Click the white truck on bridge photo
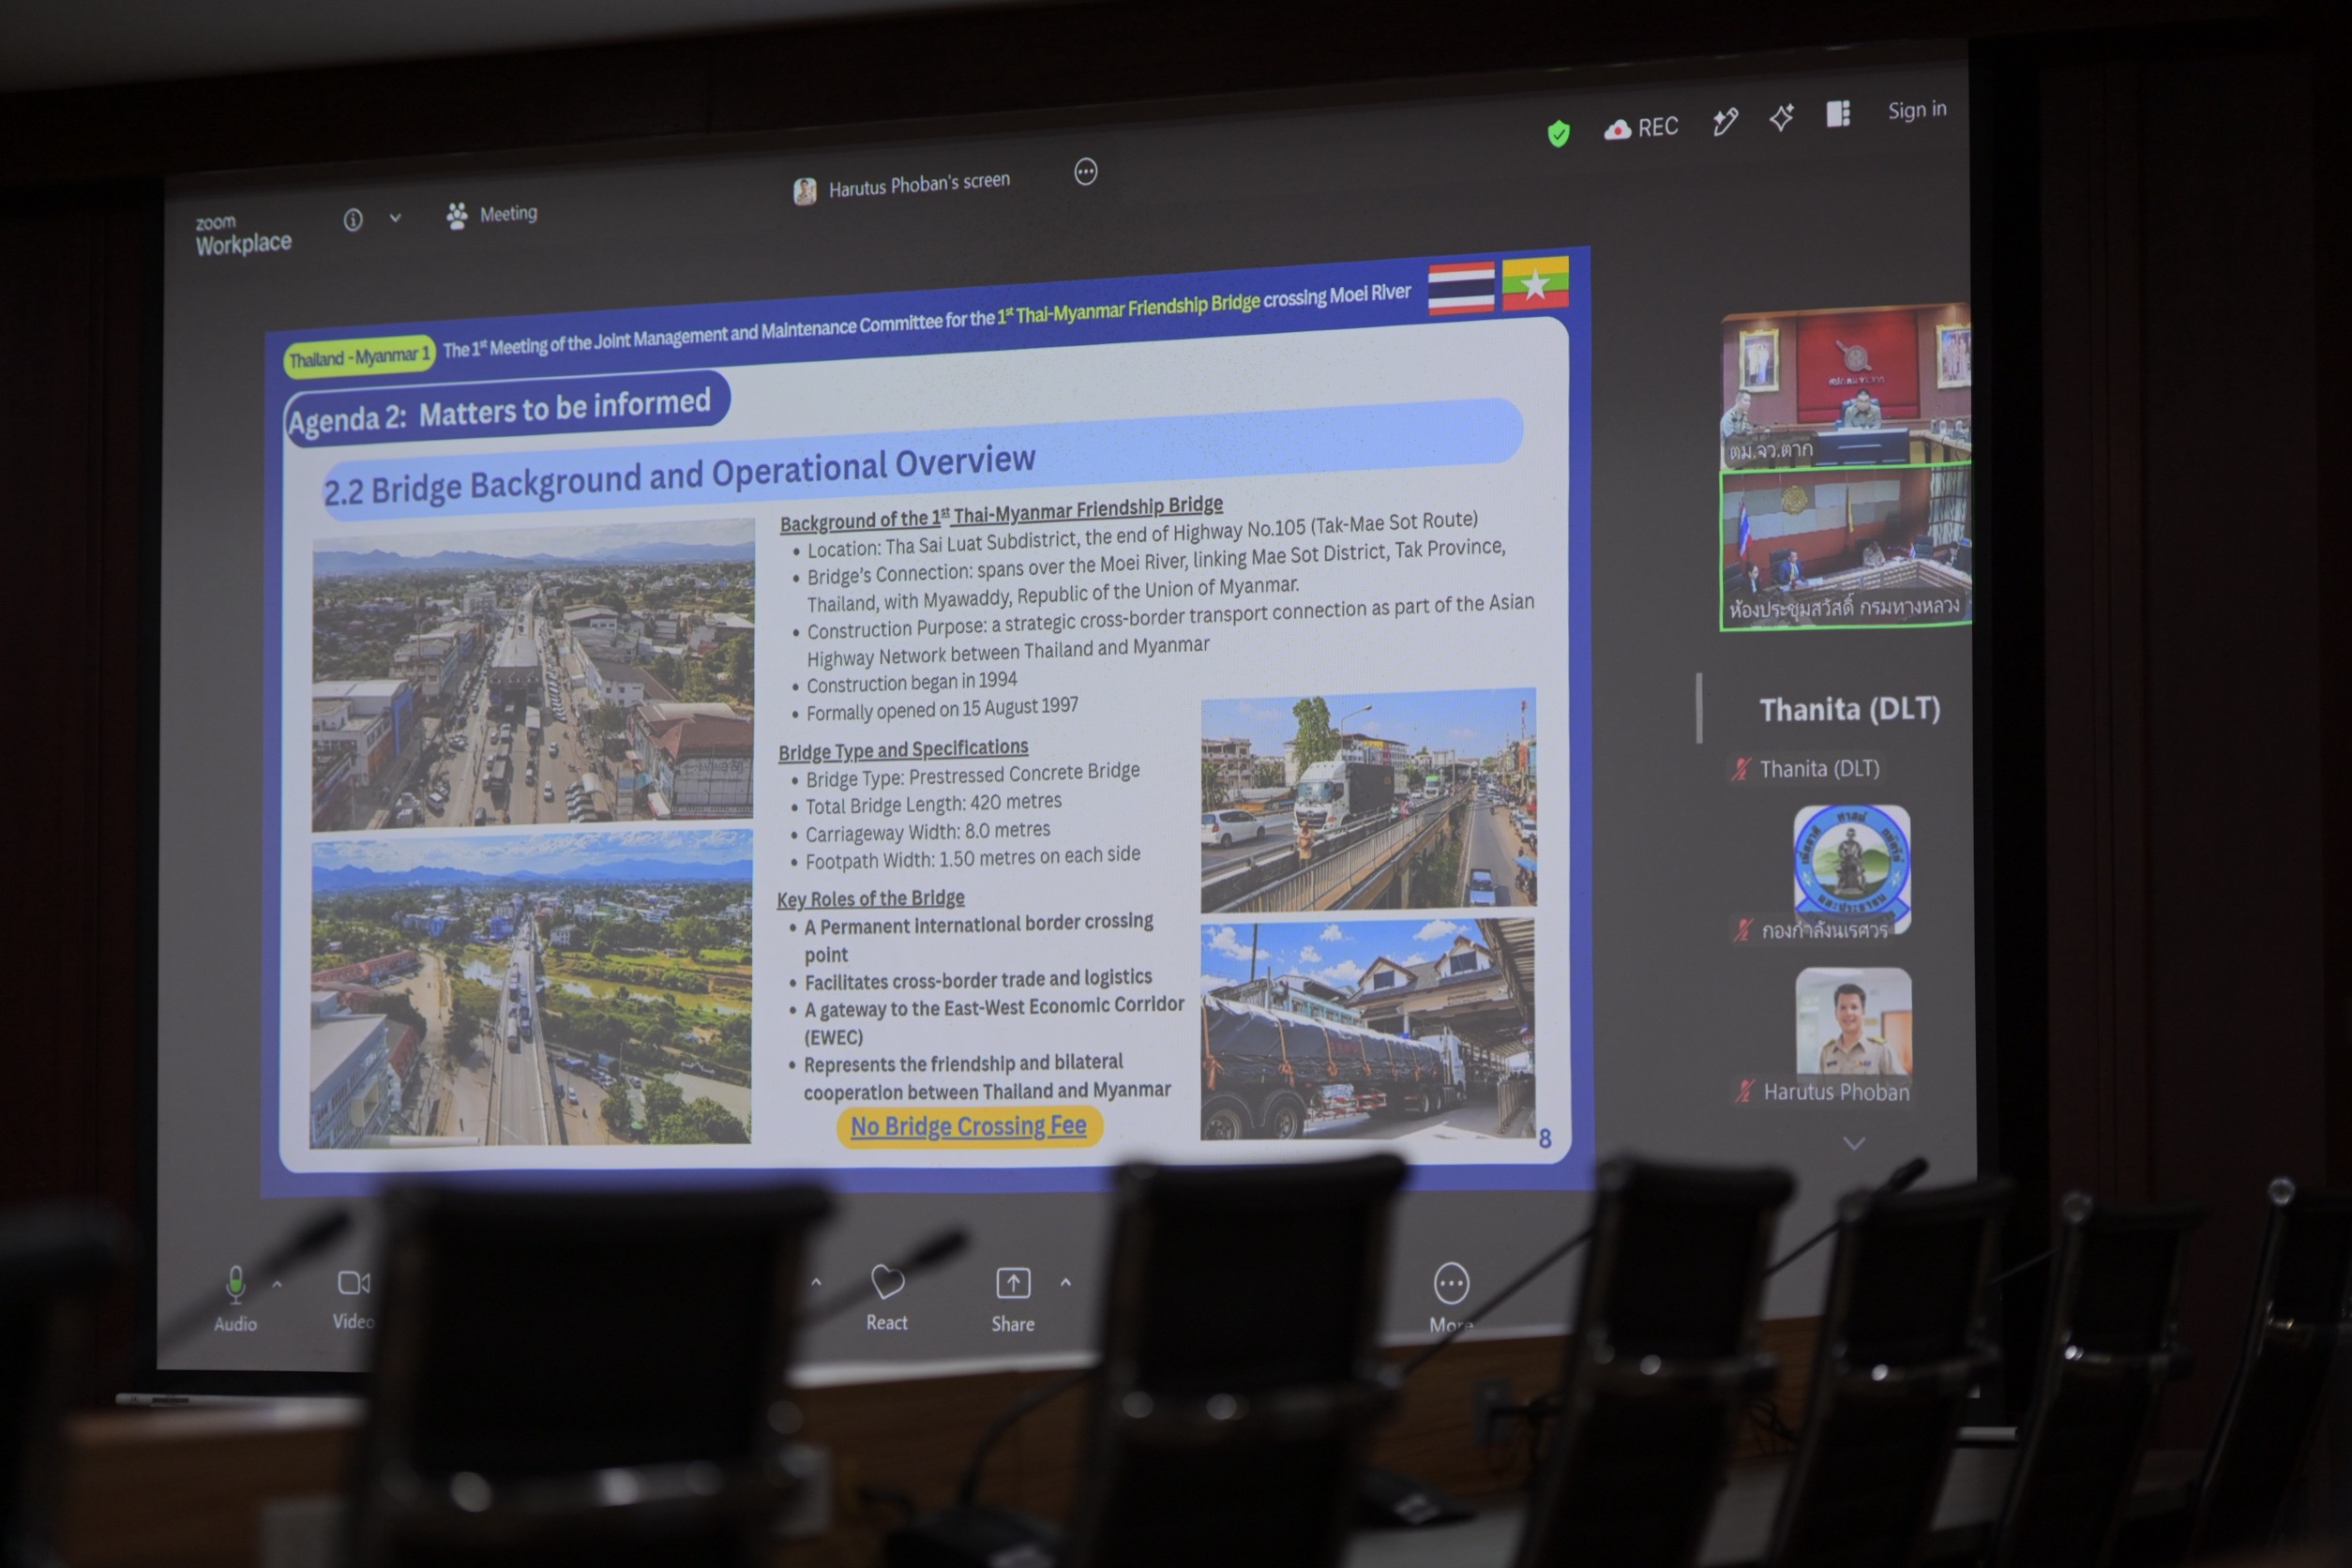 [1368, 800]
